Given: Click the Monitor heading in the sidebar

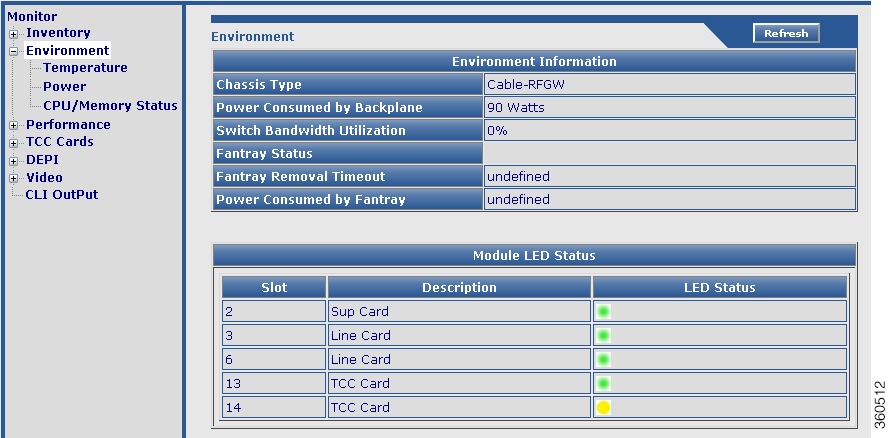Looking at the screenshot, I should pos(32,17).
